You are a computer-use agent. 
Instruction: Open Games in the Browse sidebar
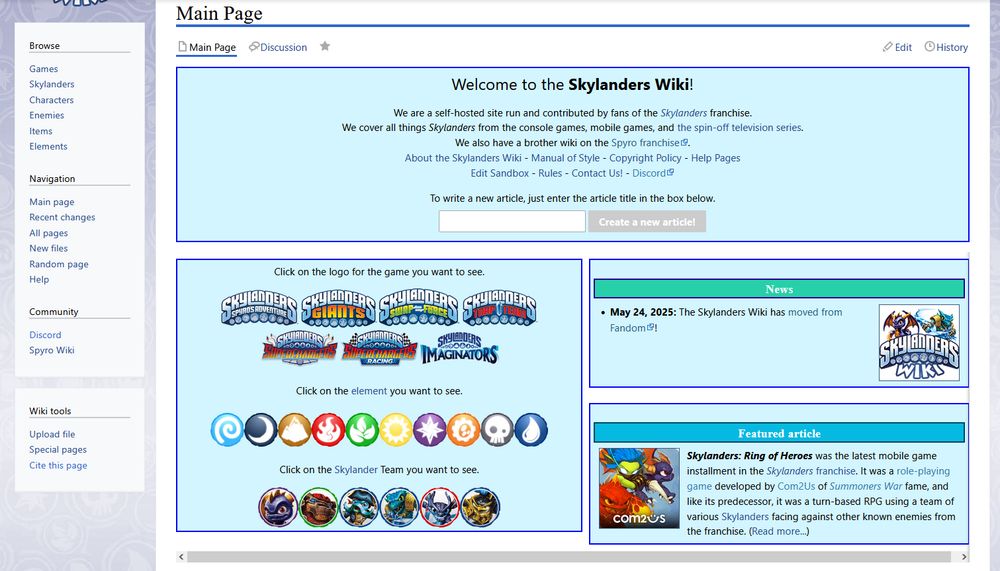click(x=43, y=69)
